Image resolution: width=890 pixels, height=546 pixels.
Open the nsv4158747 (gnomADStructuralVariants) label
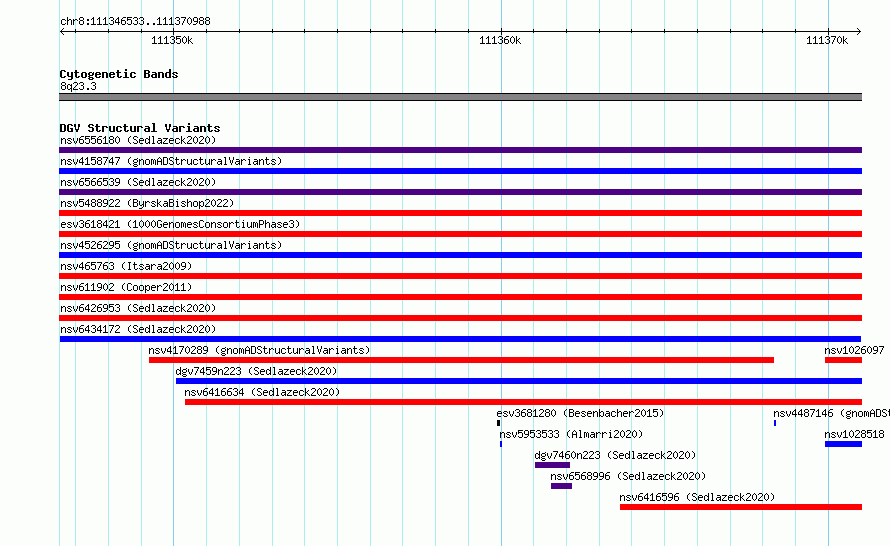(171, 161)
